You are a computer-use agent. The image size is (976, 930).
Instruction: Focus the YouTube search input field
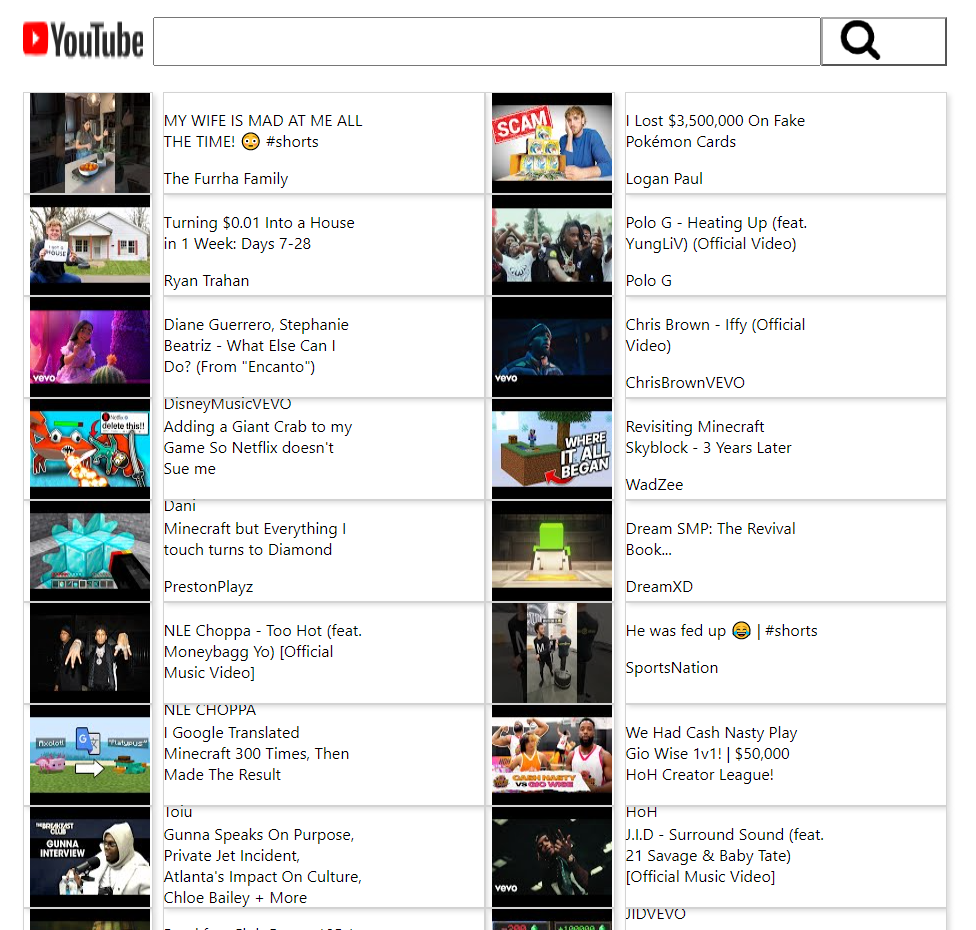487,41
